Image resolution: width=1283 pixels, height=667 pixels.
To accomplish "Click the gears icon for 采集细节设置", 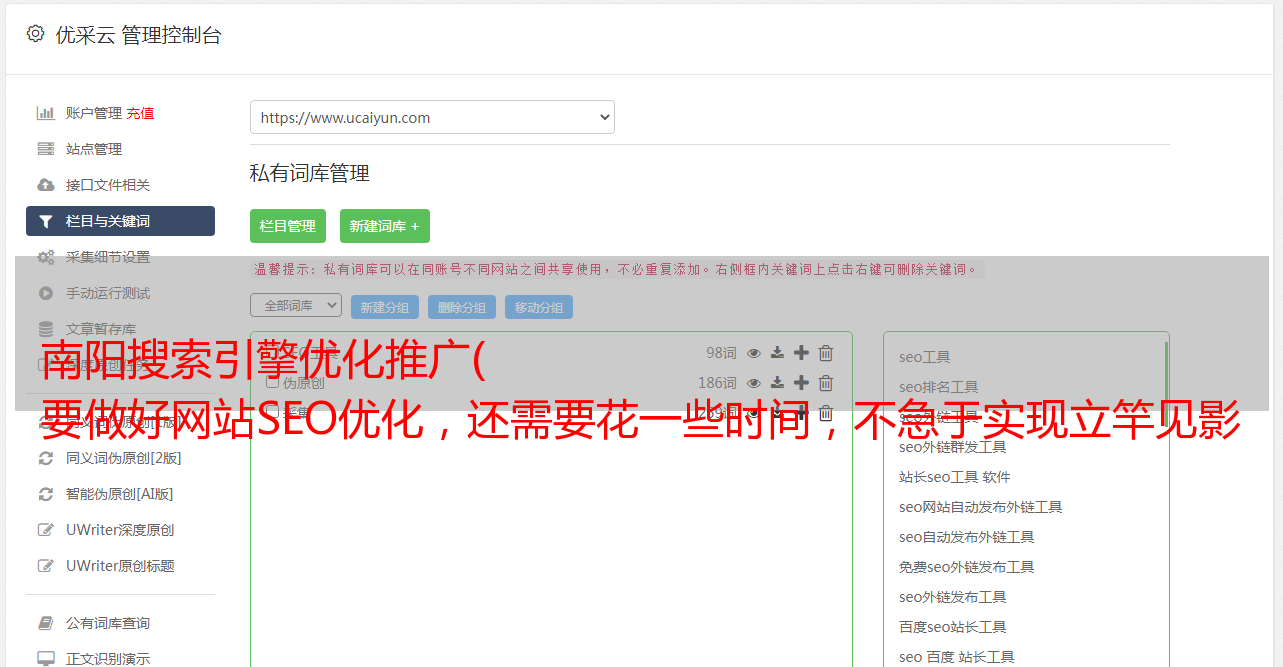I will click(46, 257).
